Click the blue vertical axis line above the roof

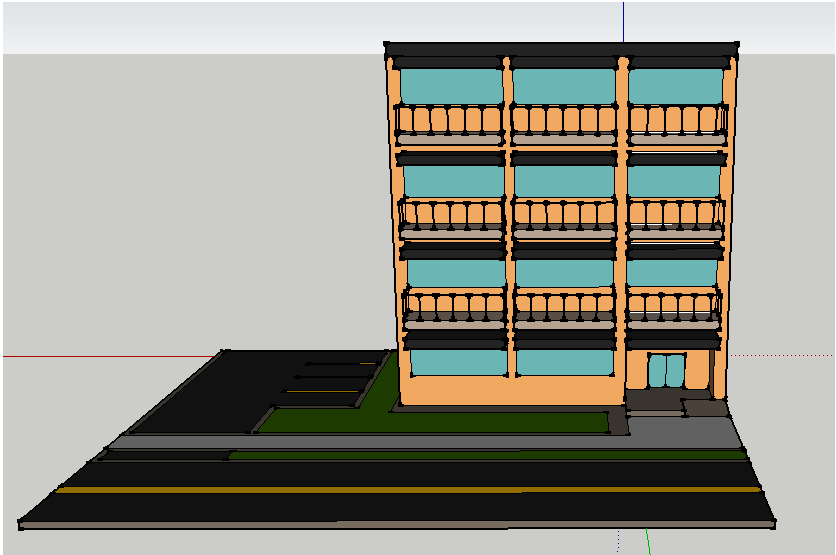click(623, 22)
